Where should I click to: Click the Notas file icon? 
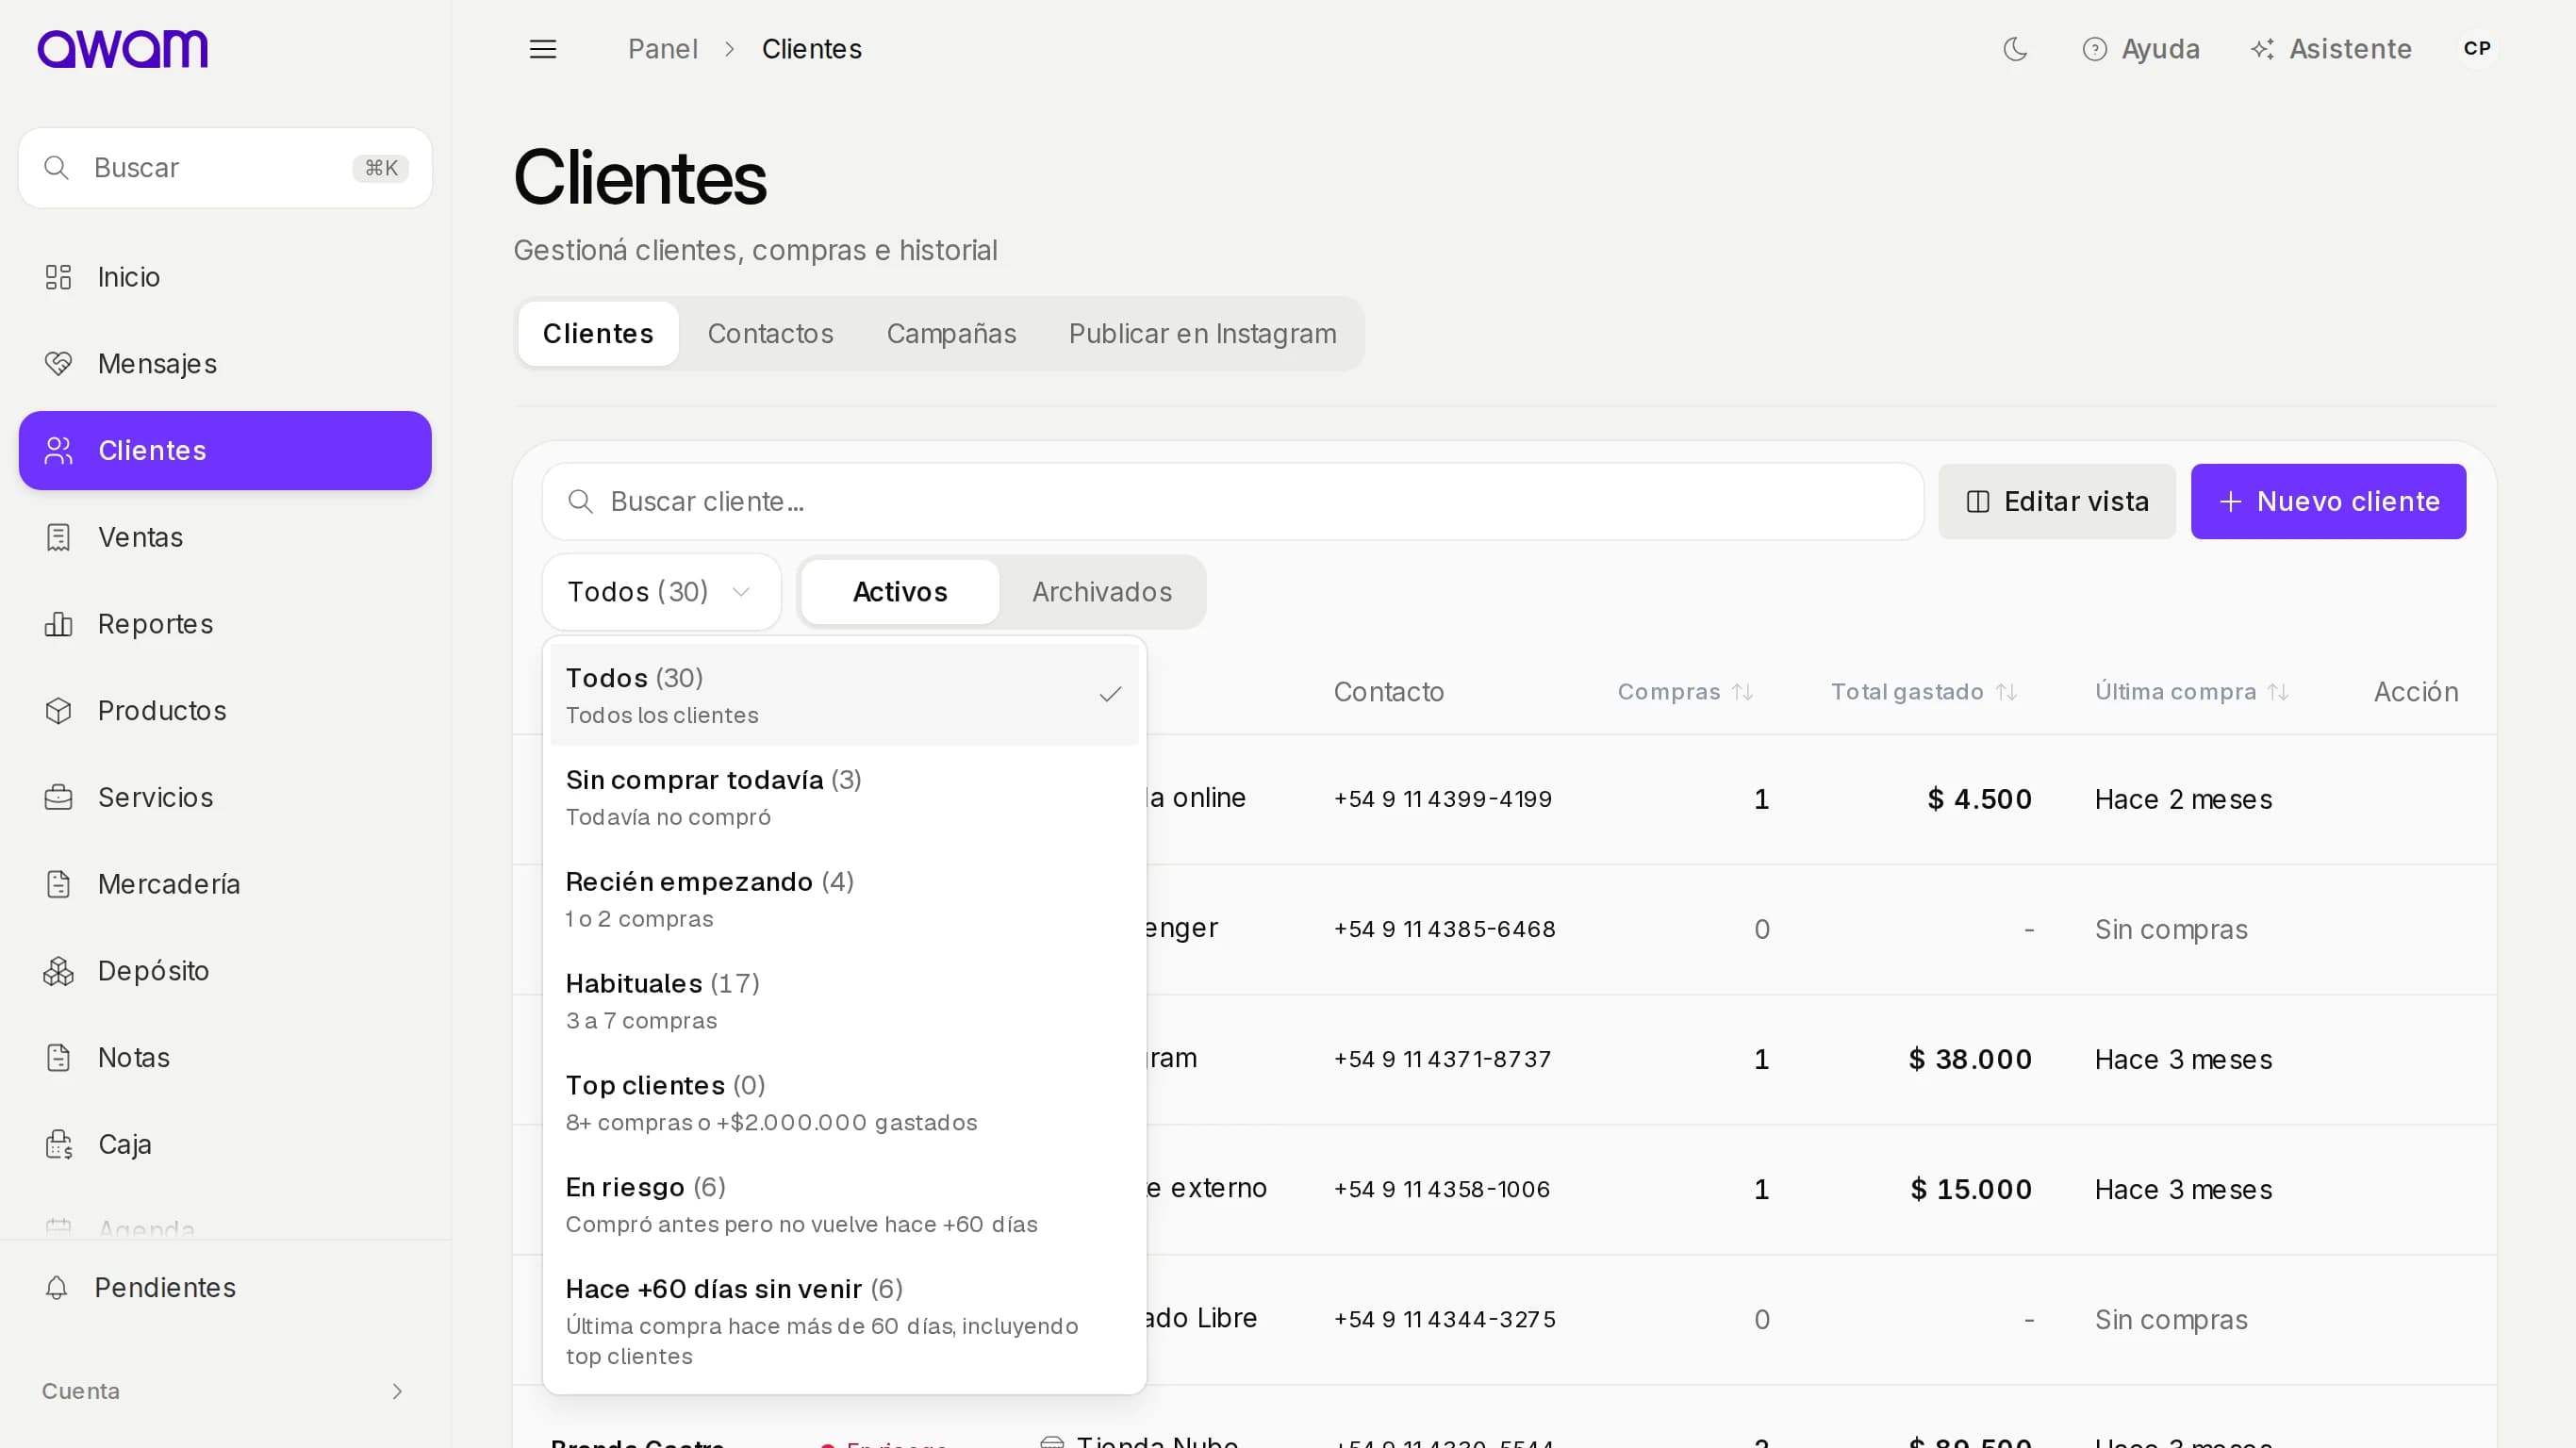58,1057
